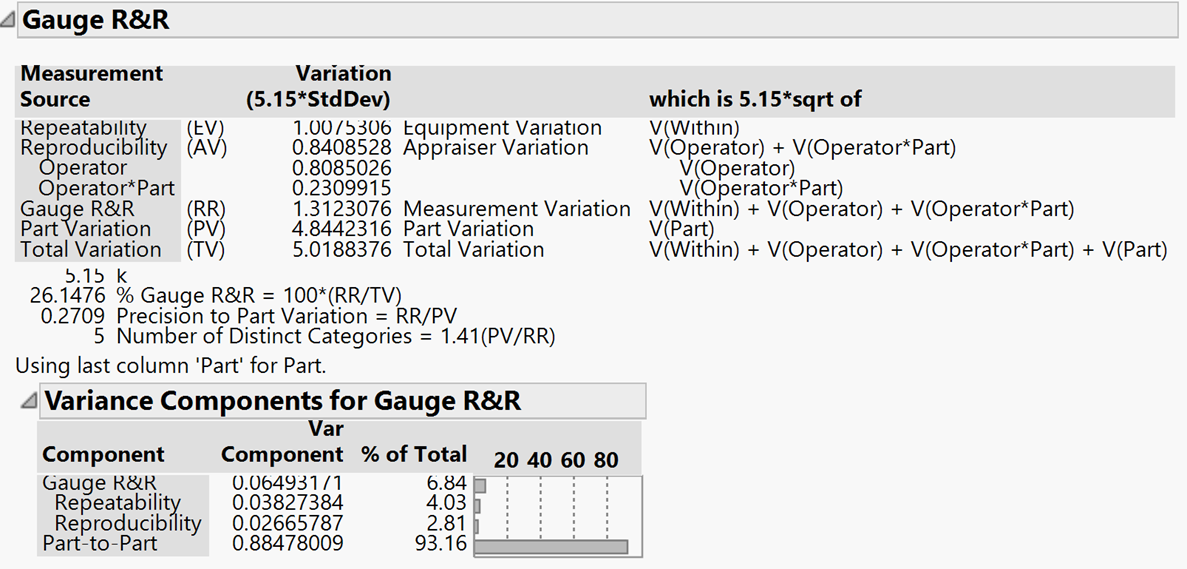Click the Reproducibility variance value 0.02665787
The width and height of the screenshot is (1187, 569).
click(288, 523)
